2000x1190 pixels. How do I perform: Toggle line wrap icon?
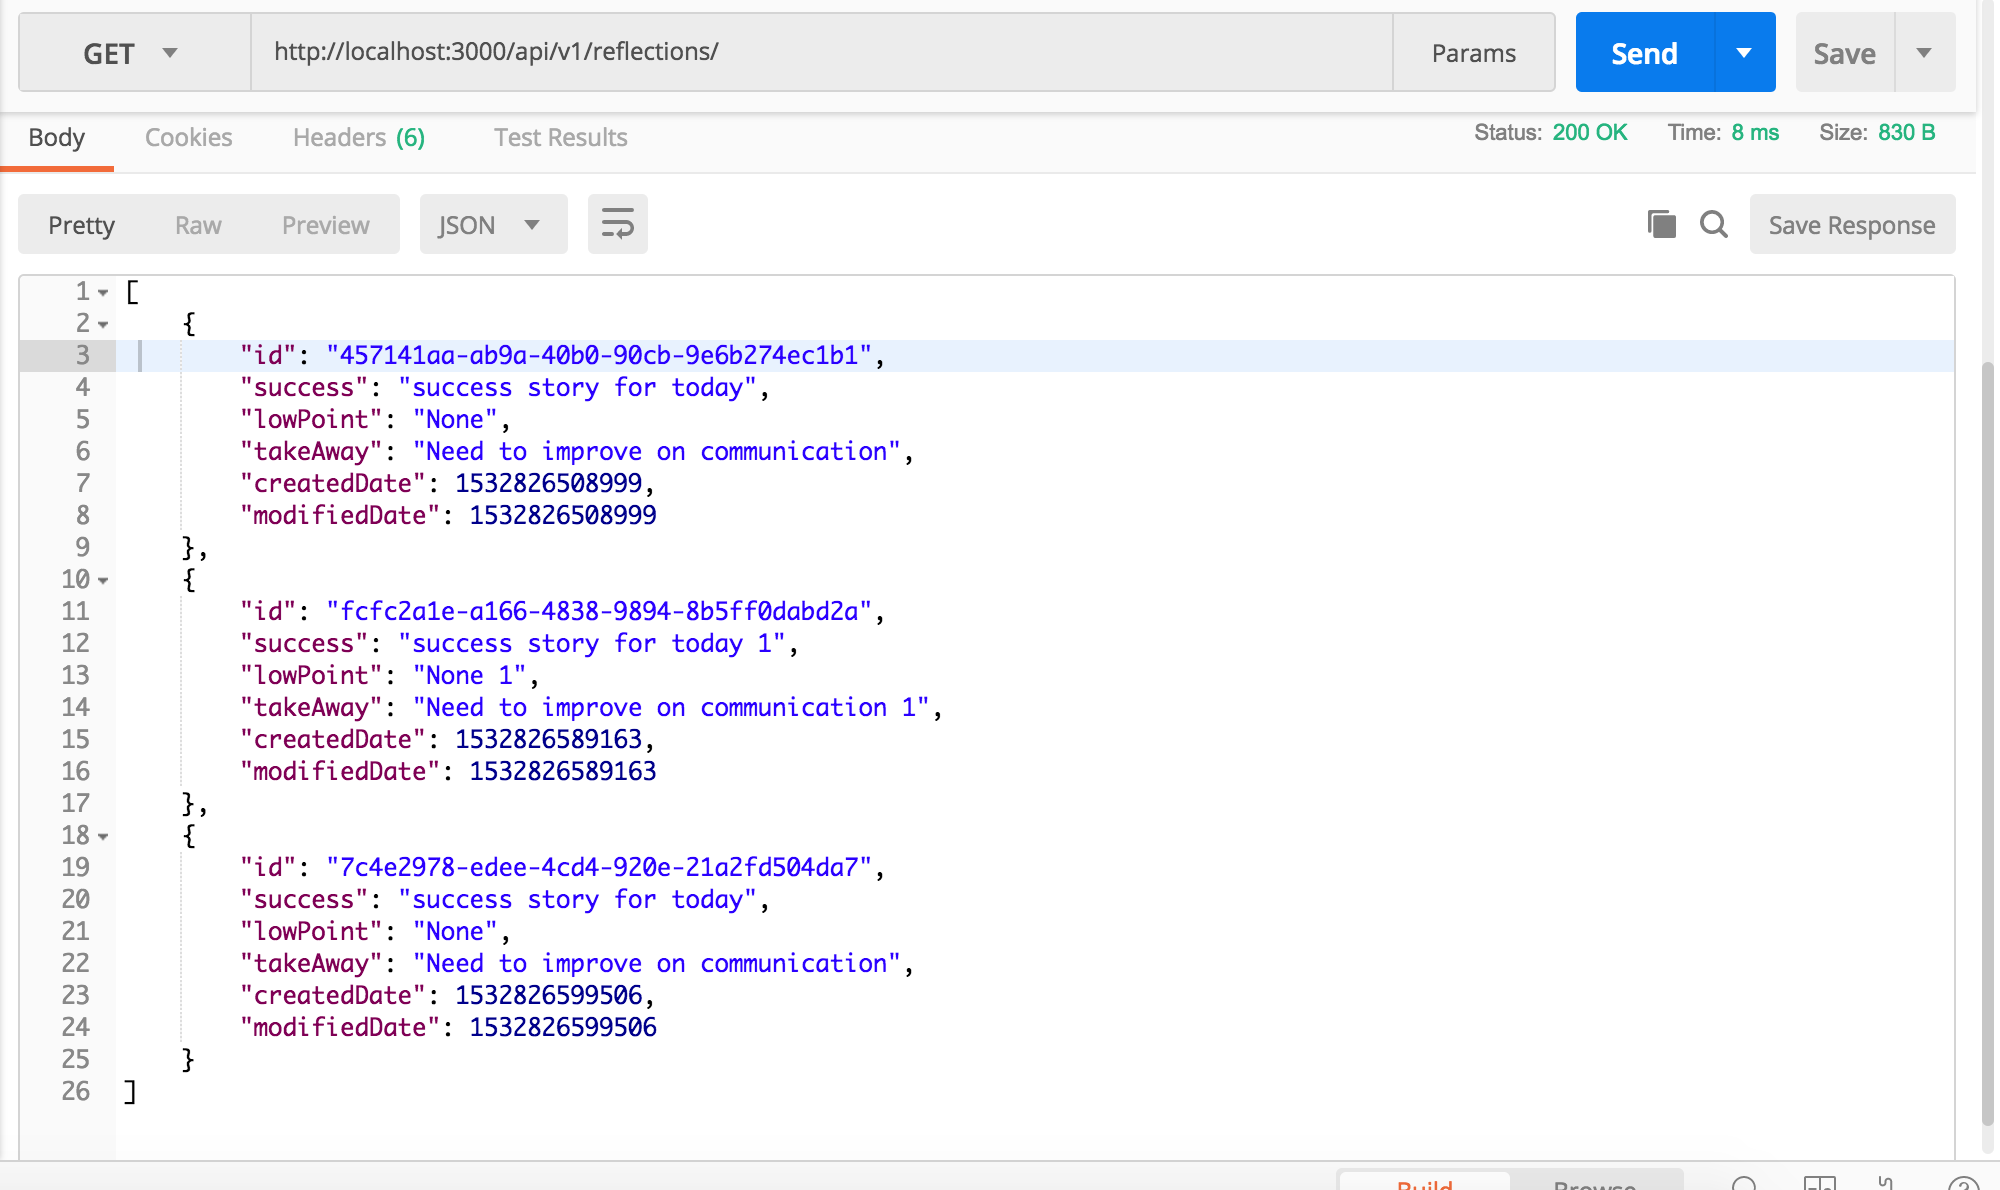tap(617, 224)
